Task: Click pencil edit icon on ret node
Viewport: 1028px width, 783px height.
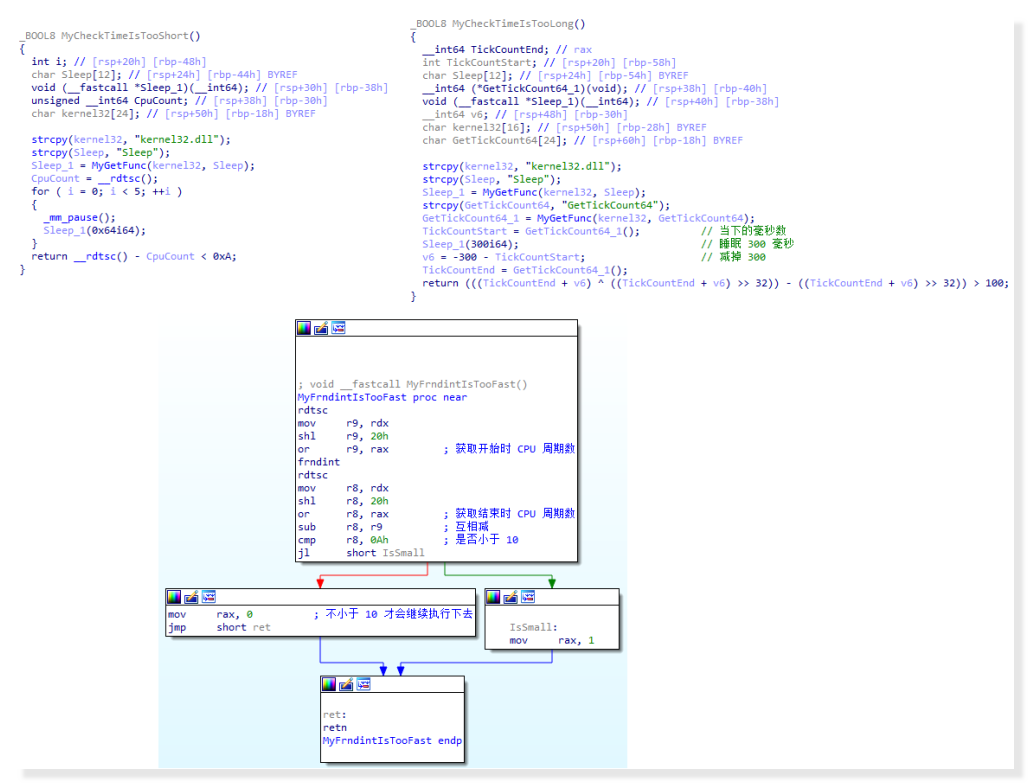Action: pos(347,684)
